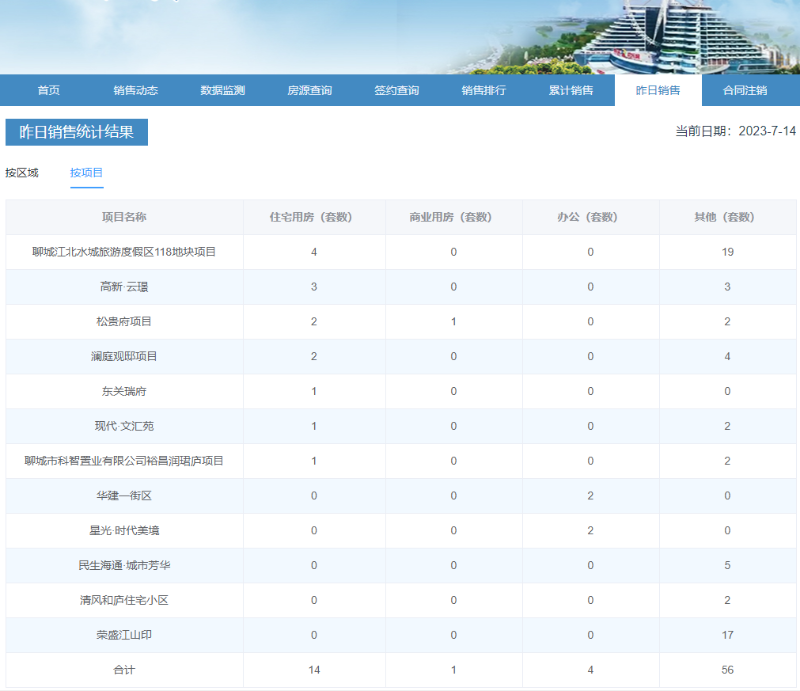Select the active 昨日销售 tab

[x=657, y=90]
